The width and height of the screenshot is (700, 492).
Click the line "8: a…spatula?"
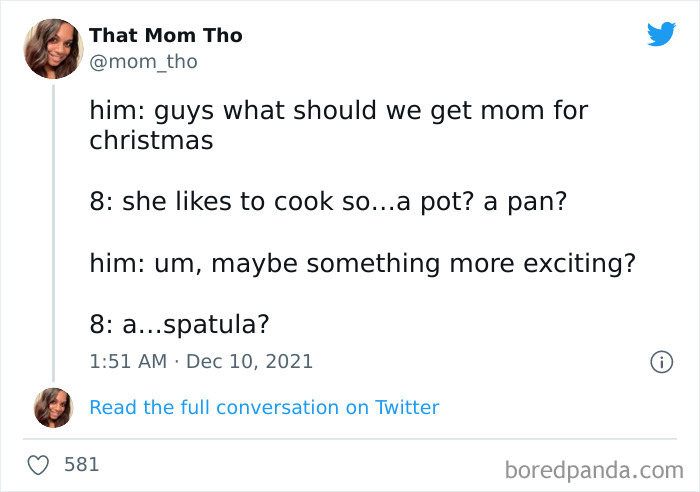[180, 326]
